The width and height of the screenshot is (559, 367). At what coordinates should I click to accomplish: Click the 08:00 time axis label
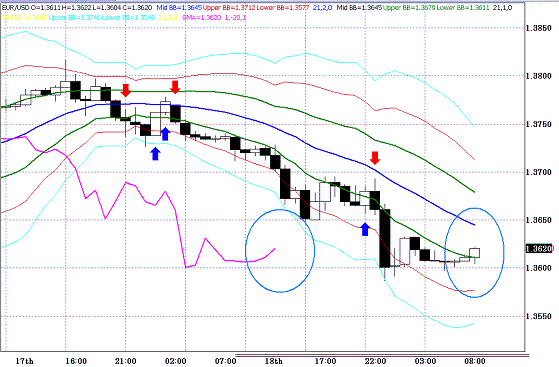pyautogui.click(x=475, y=361)
